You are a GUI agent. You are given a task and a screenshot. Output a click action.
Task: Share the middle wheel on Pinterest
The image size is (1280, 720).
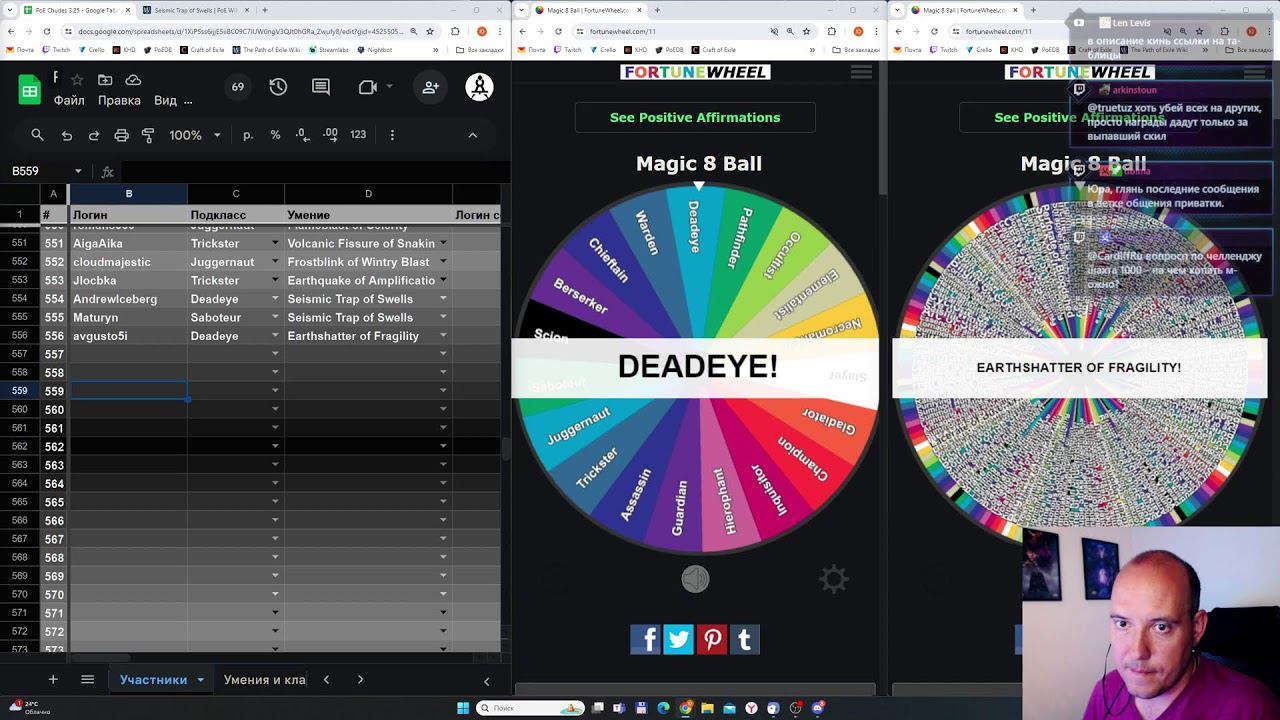pyautogui.click(x=711, y=639)
